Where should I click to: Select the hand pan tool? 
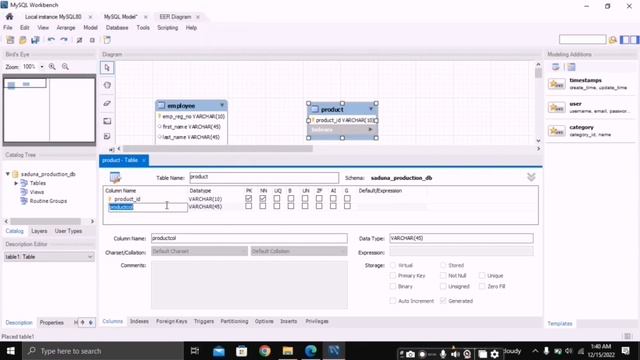click(107, 85)
